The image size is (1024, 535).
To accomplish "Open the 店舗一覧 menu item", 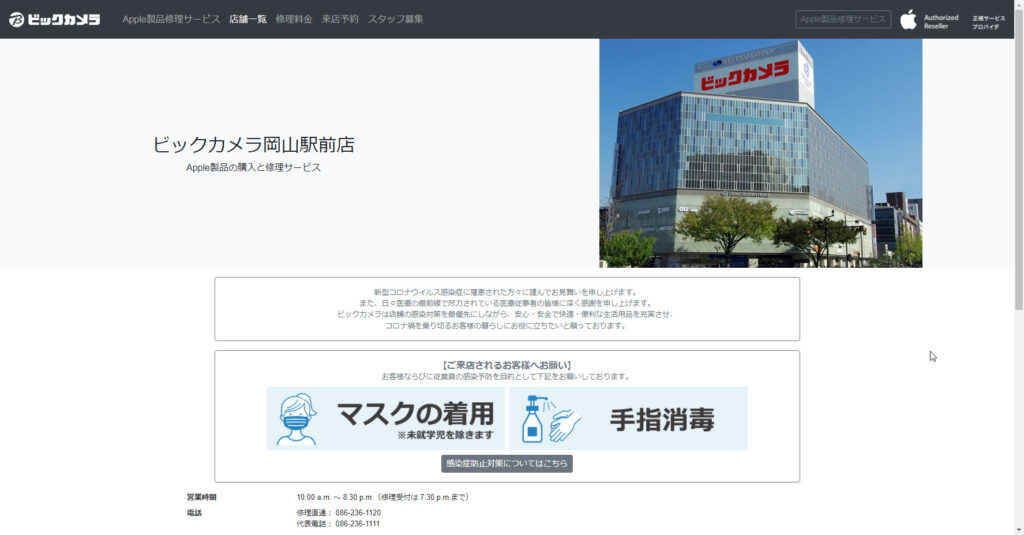I will click(248, 19).
